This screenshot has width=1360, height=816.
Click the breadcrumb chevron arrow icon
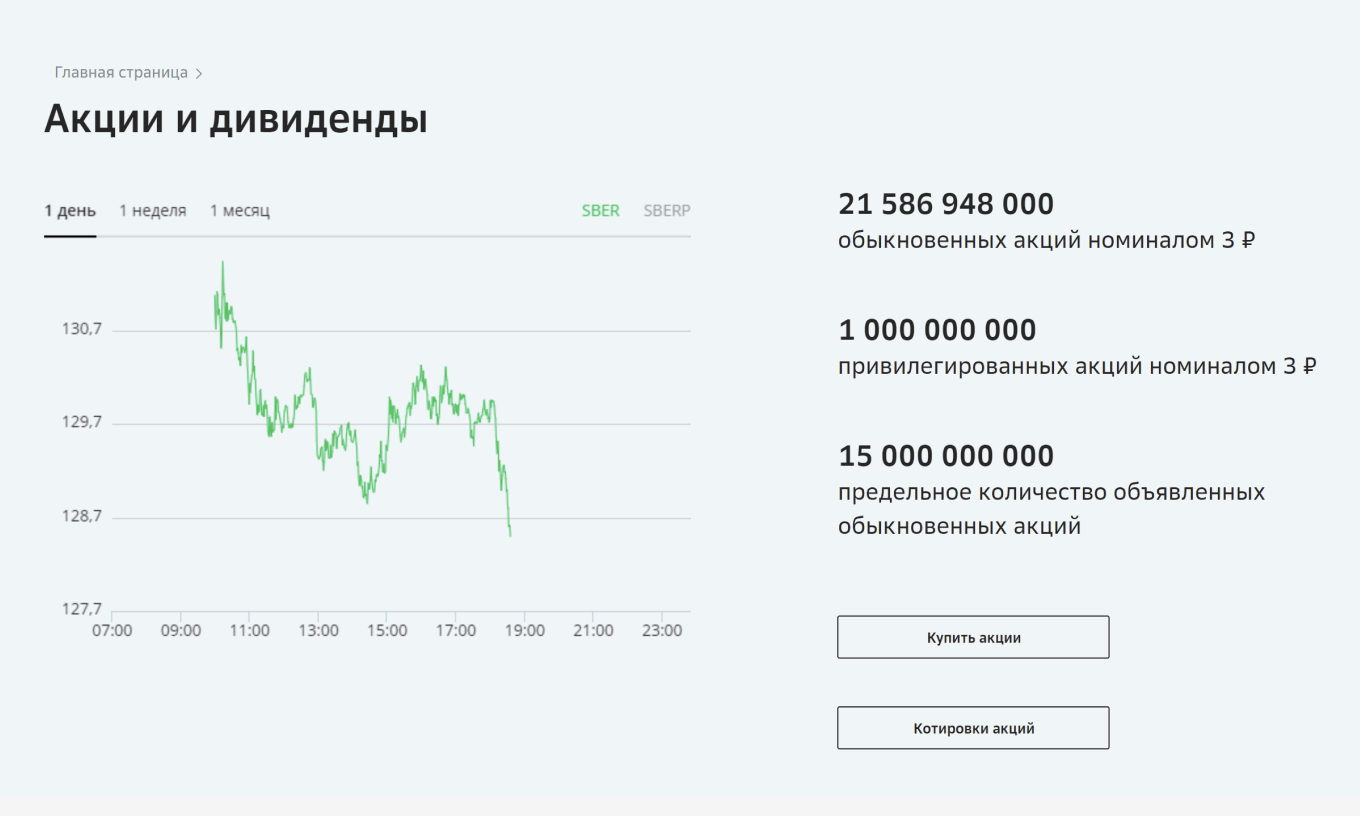[199, 74]
